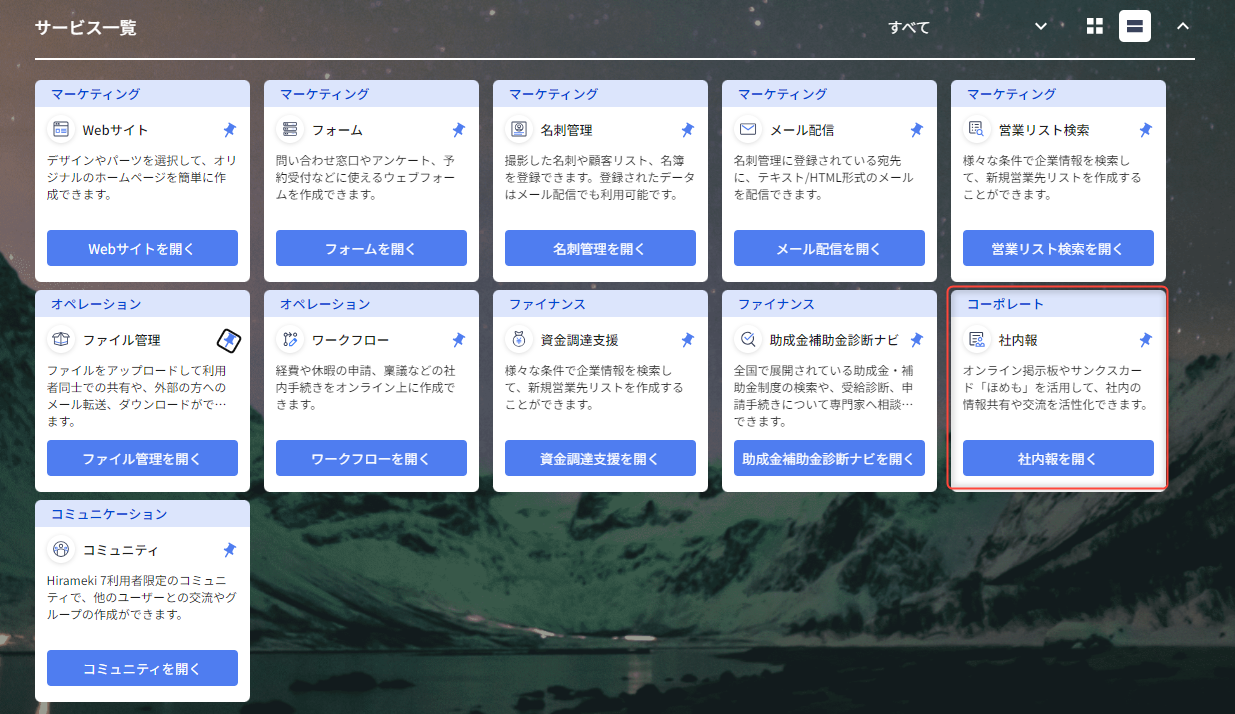Toggle the pin on ファイル管理 card
The height and width of the screenshot is (714, 1235).
[x=230, y=341]
